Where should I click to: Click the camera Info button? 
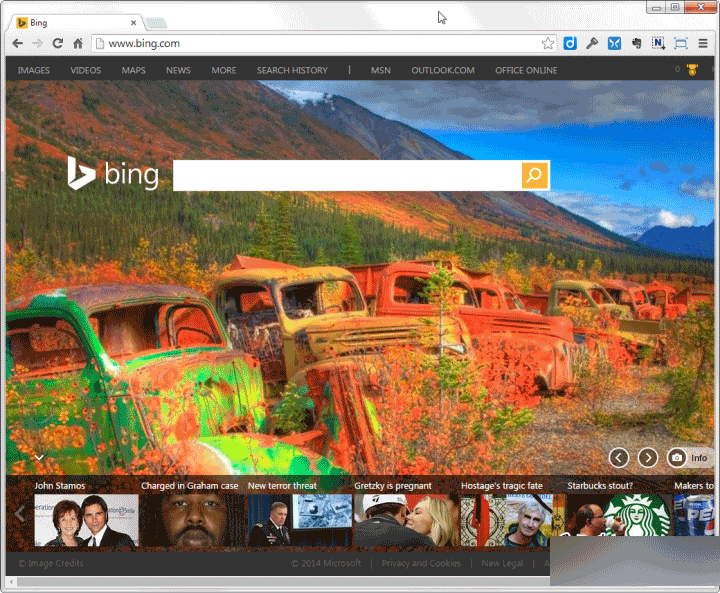688,458
